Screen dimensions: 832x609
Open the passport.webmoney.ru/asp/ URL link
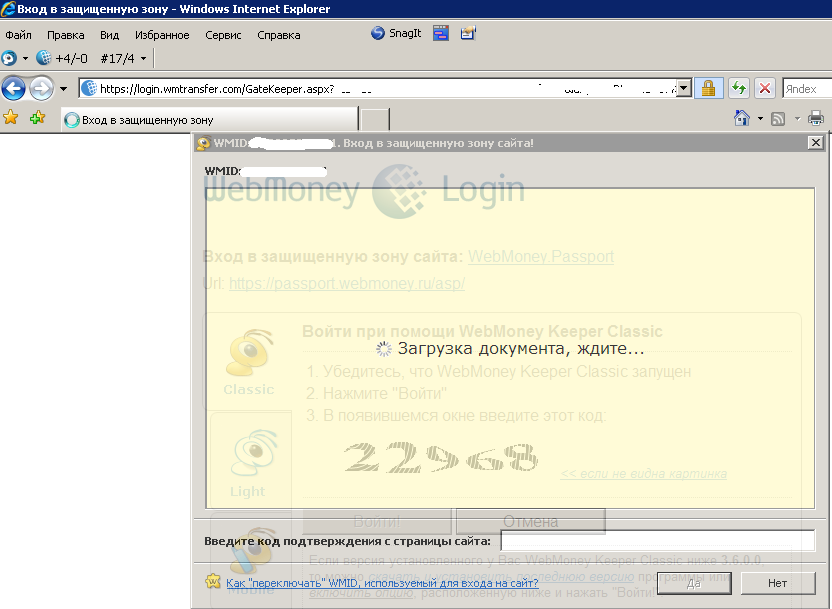[347, 283]
